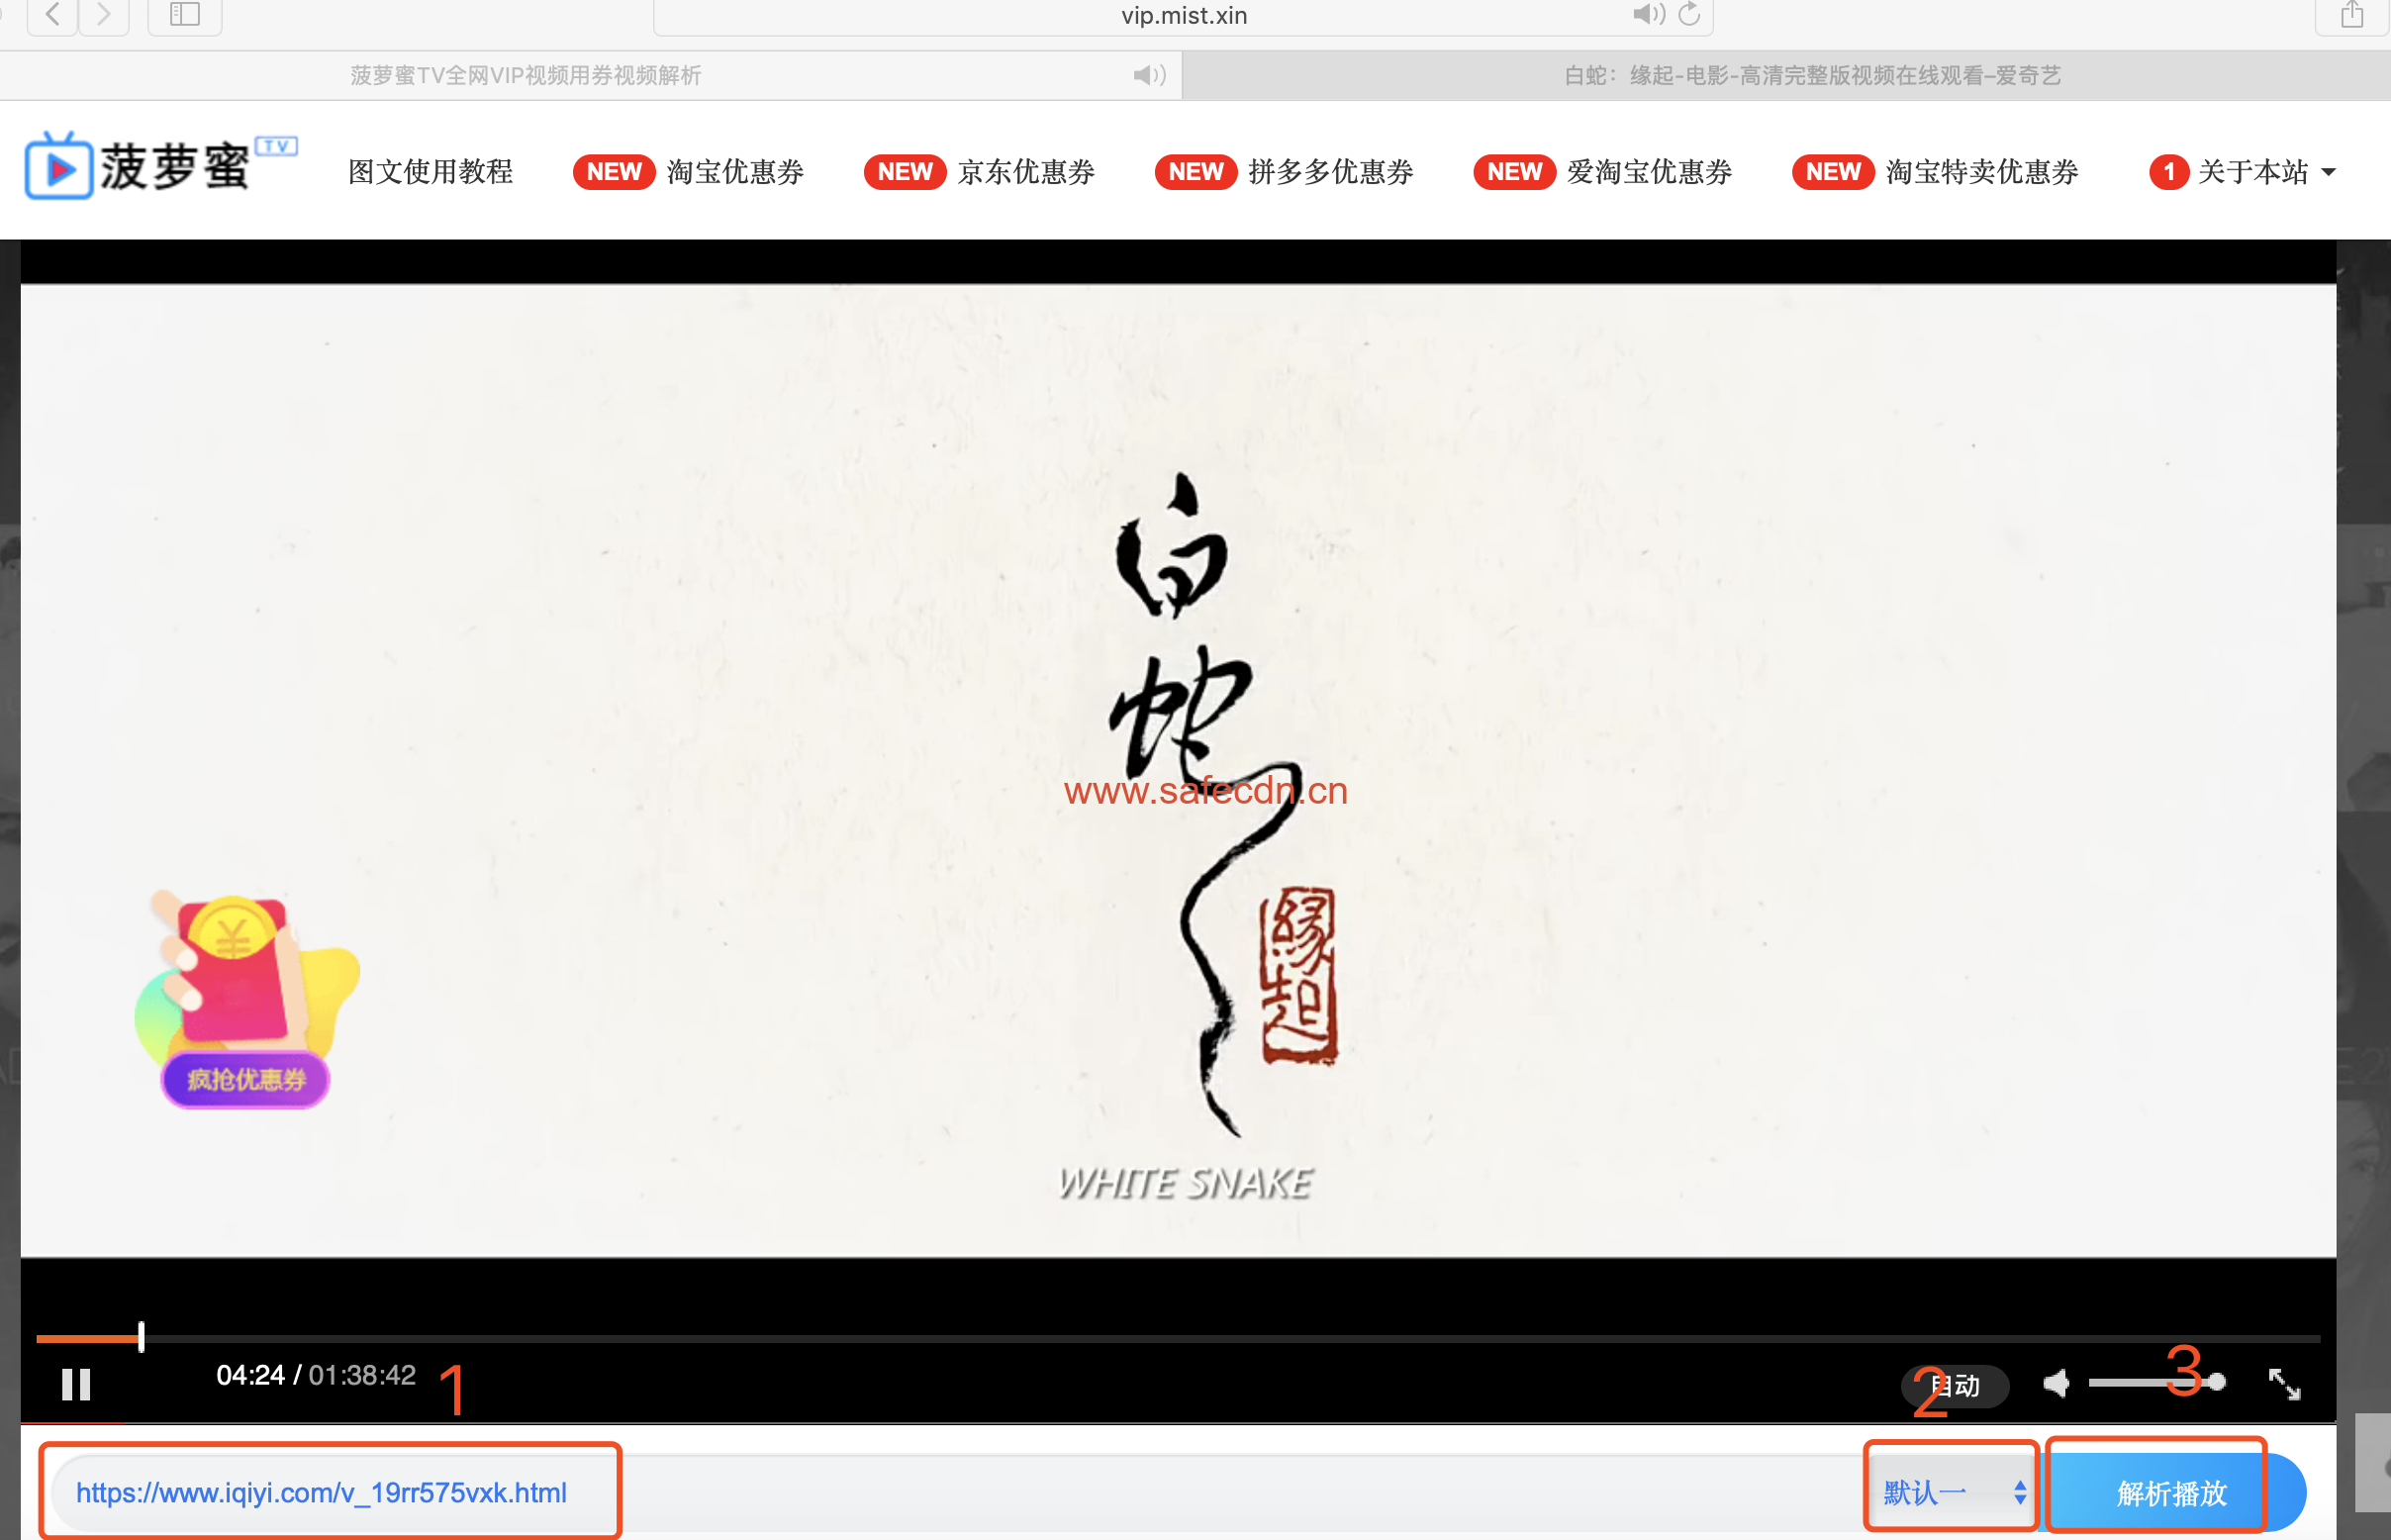Enter fullscreen mode in video player
2391x1540 pixels.
coord(2285,1385)
